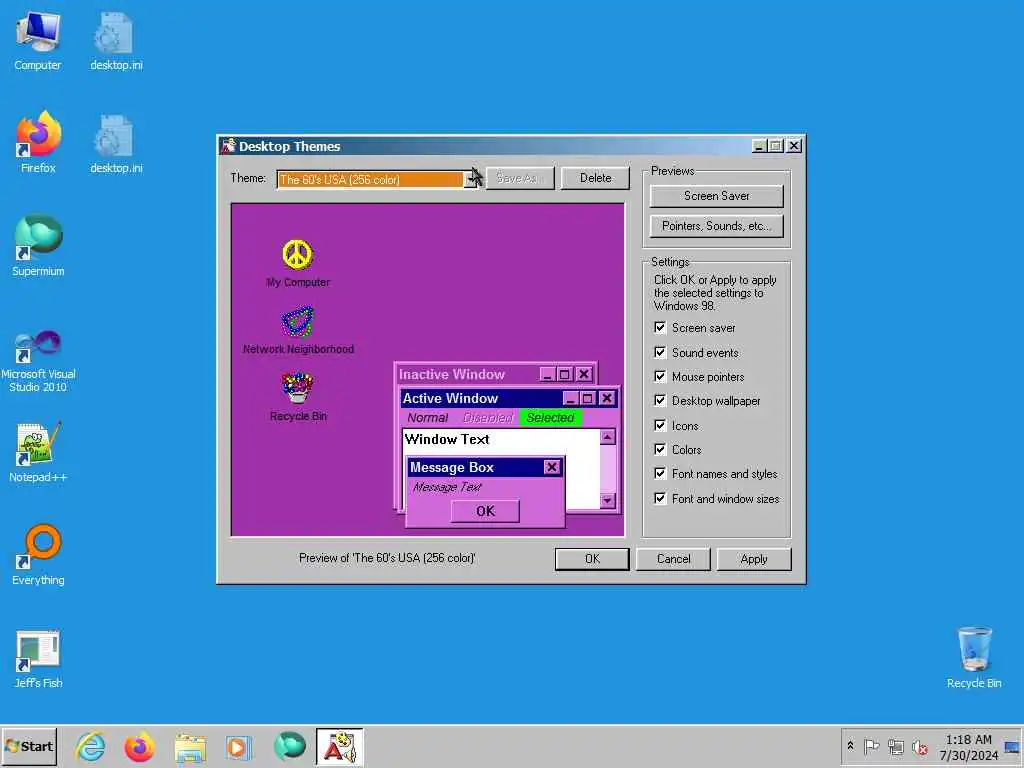Confirm with the dialog's OK button
Image resolution: width=1024 pixels, height=768 pixels.
click(x=592, y=559)
